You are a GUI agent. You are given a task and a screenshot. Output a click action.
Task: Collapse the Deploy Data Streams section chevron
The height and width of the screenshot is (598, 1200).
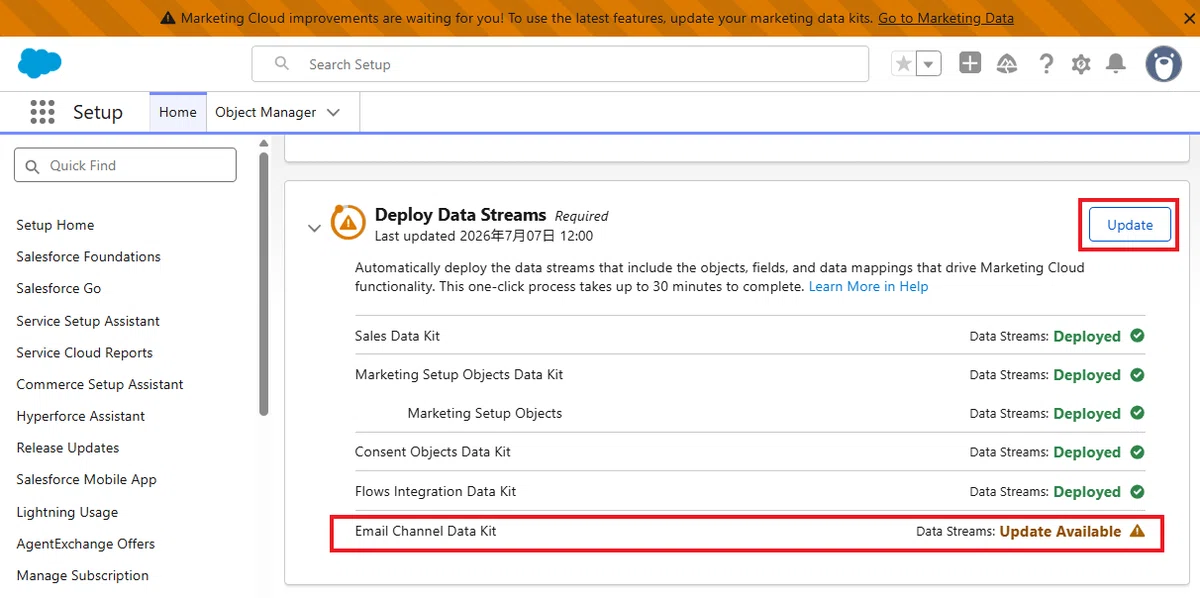pos(314,228)
